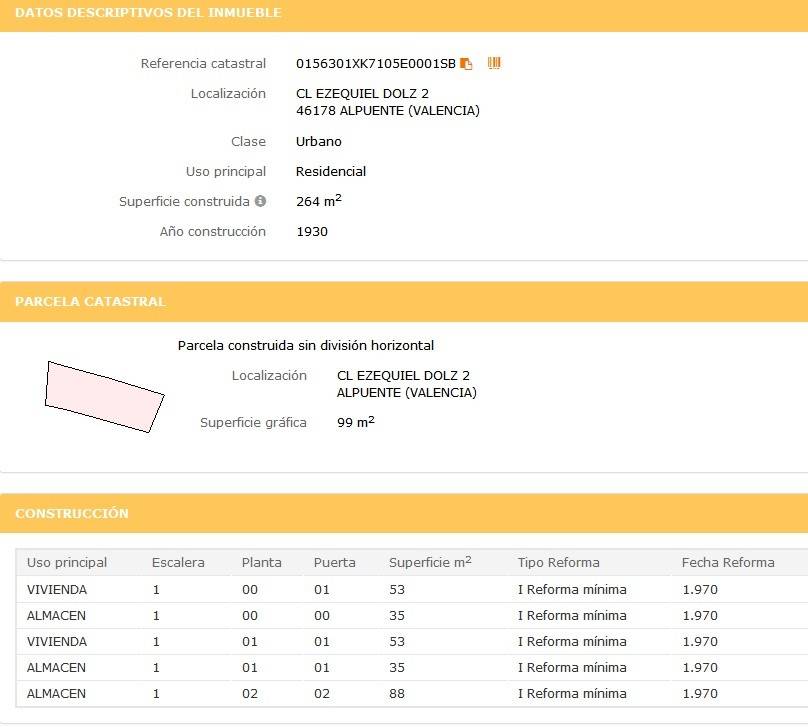This screenshot has width=808, height=727.
Task: Click the CONSTRUCCIÓN section header
Action: 72,513
